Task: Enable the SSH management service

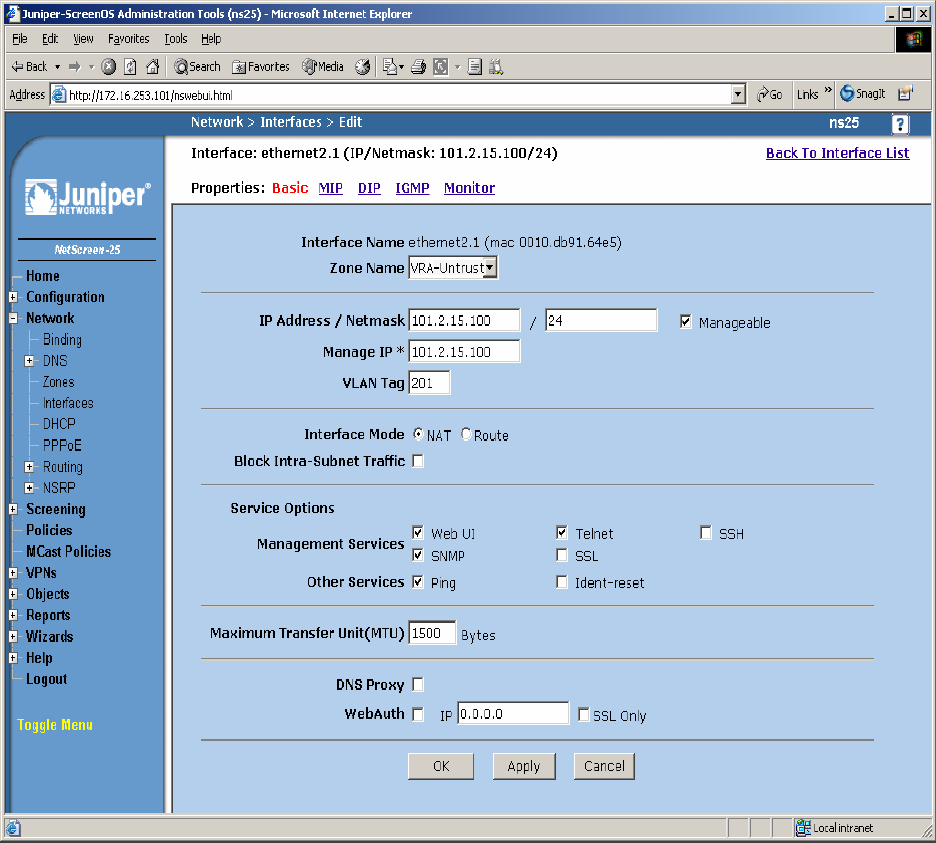Action: [706, 533]
